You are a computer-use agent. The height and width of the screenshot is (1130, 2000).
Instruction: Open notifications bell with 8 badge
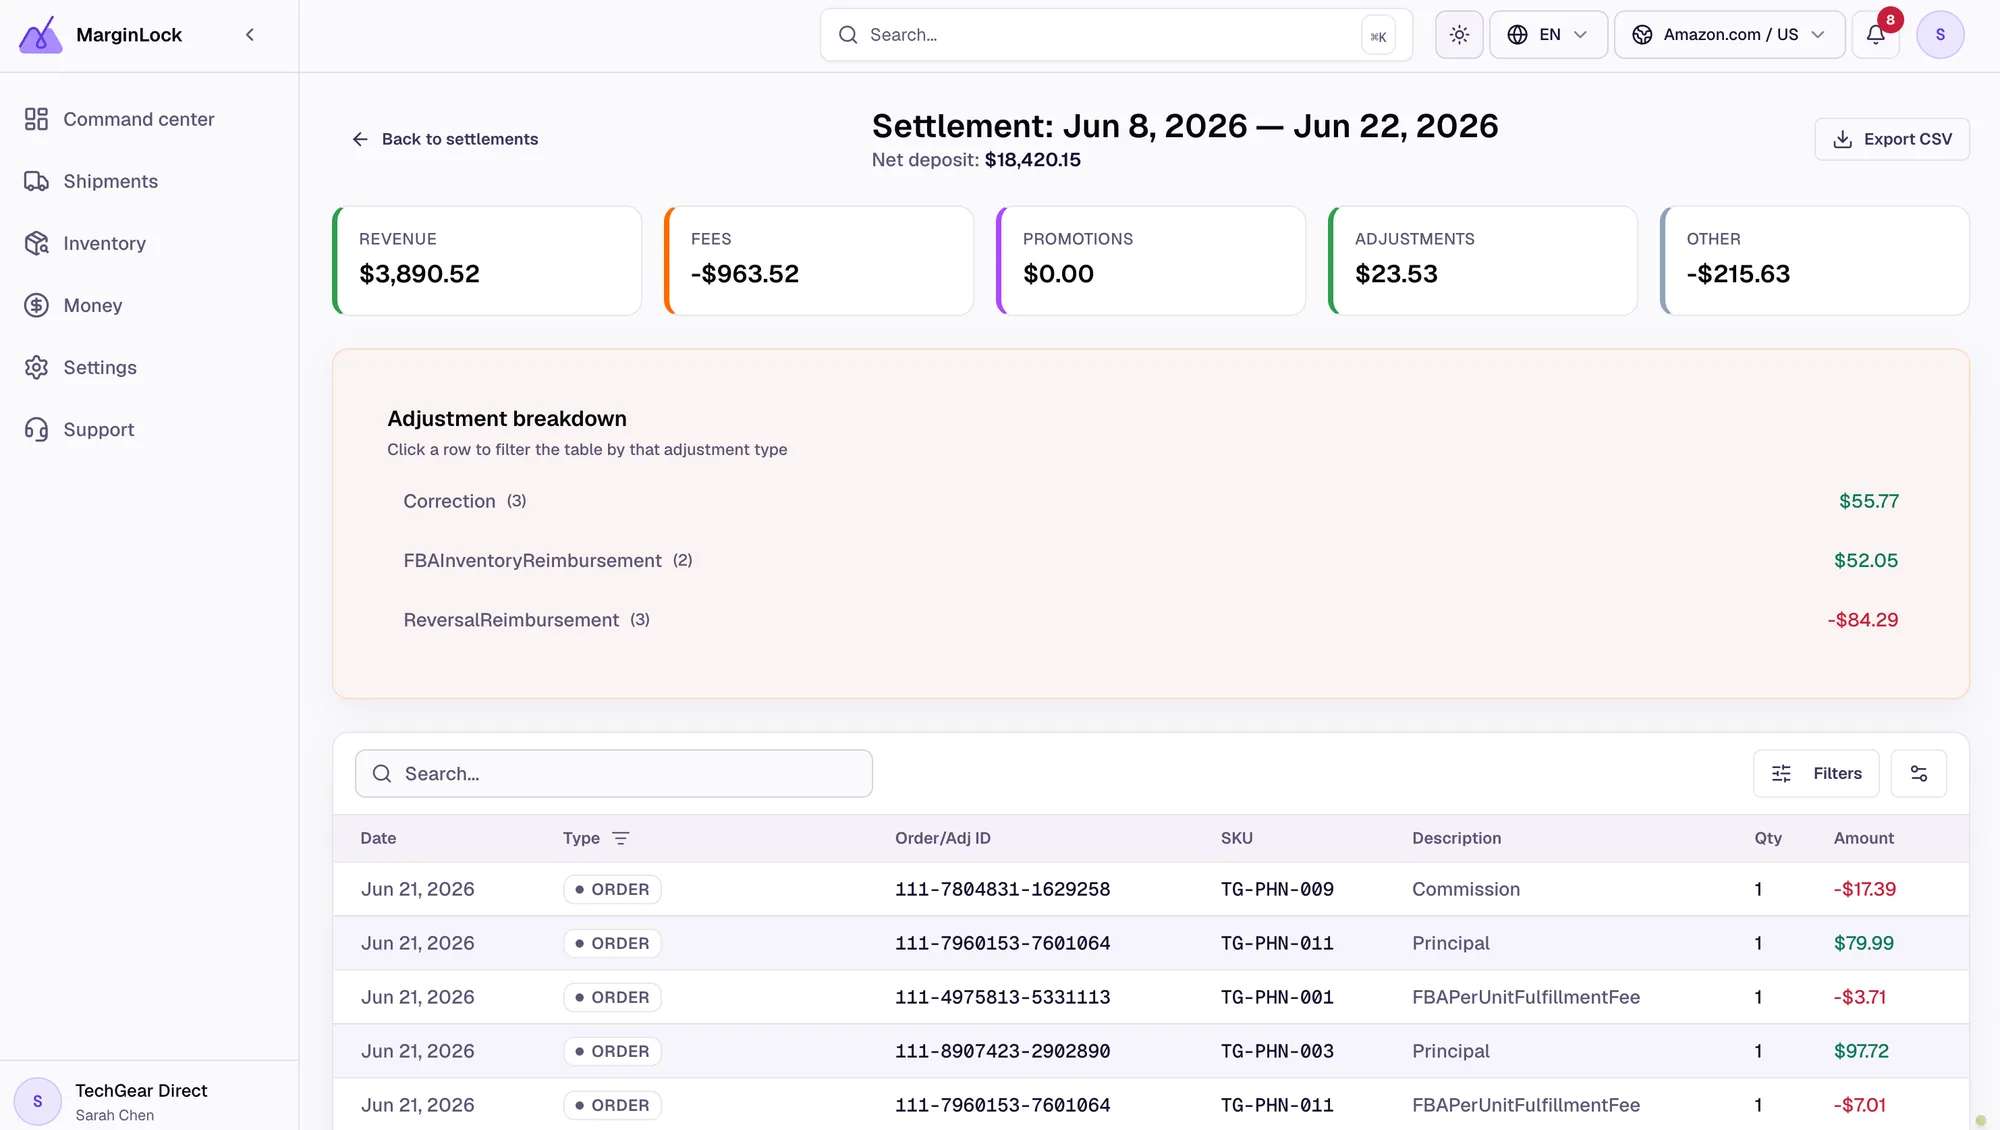click(1876, 35)
